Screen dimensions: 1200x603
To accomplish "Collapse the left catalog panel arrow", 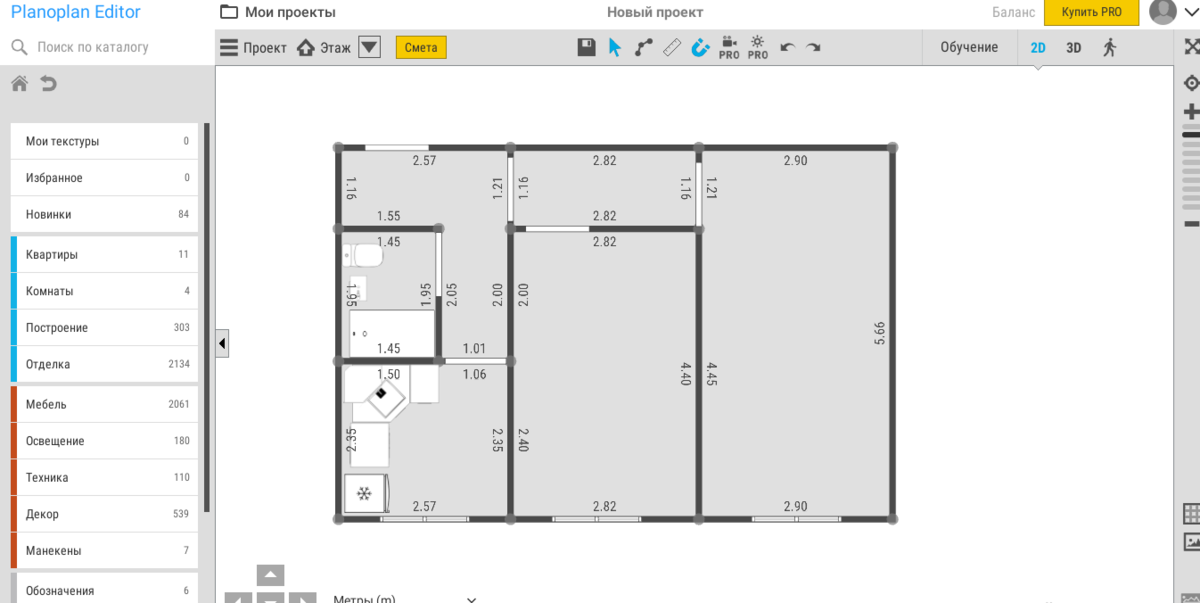I will (222, 343).
